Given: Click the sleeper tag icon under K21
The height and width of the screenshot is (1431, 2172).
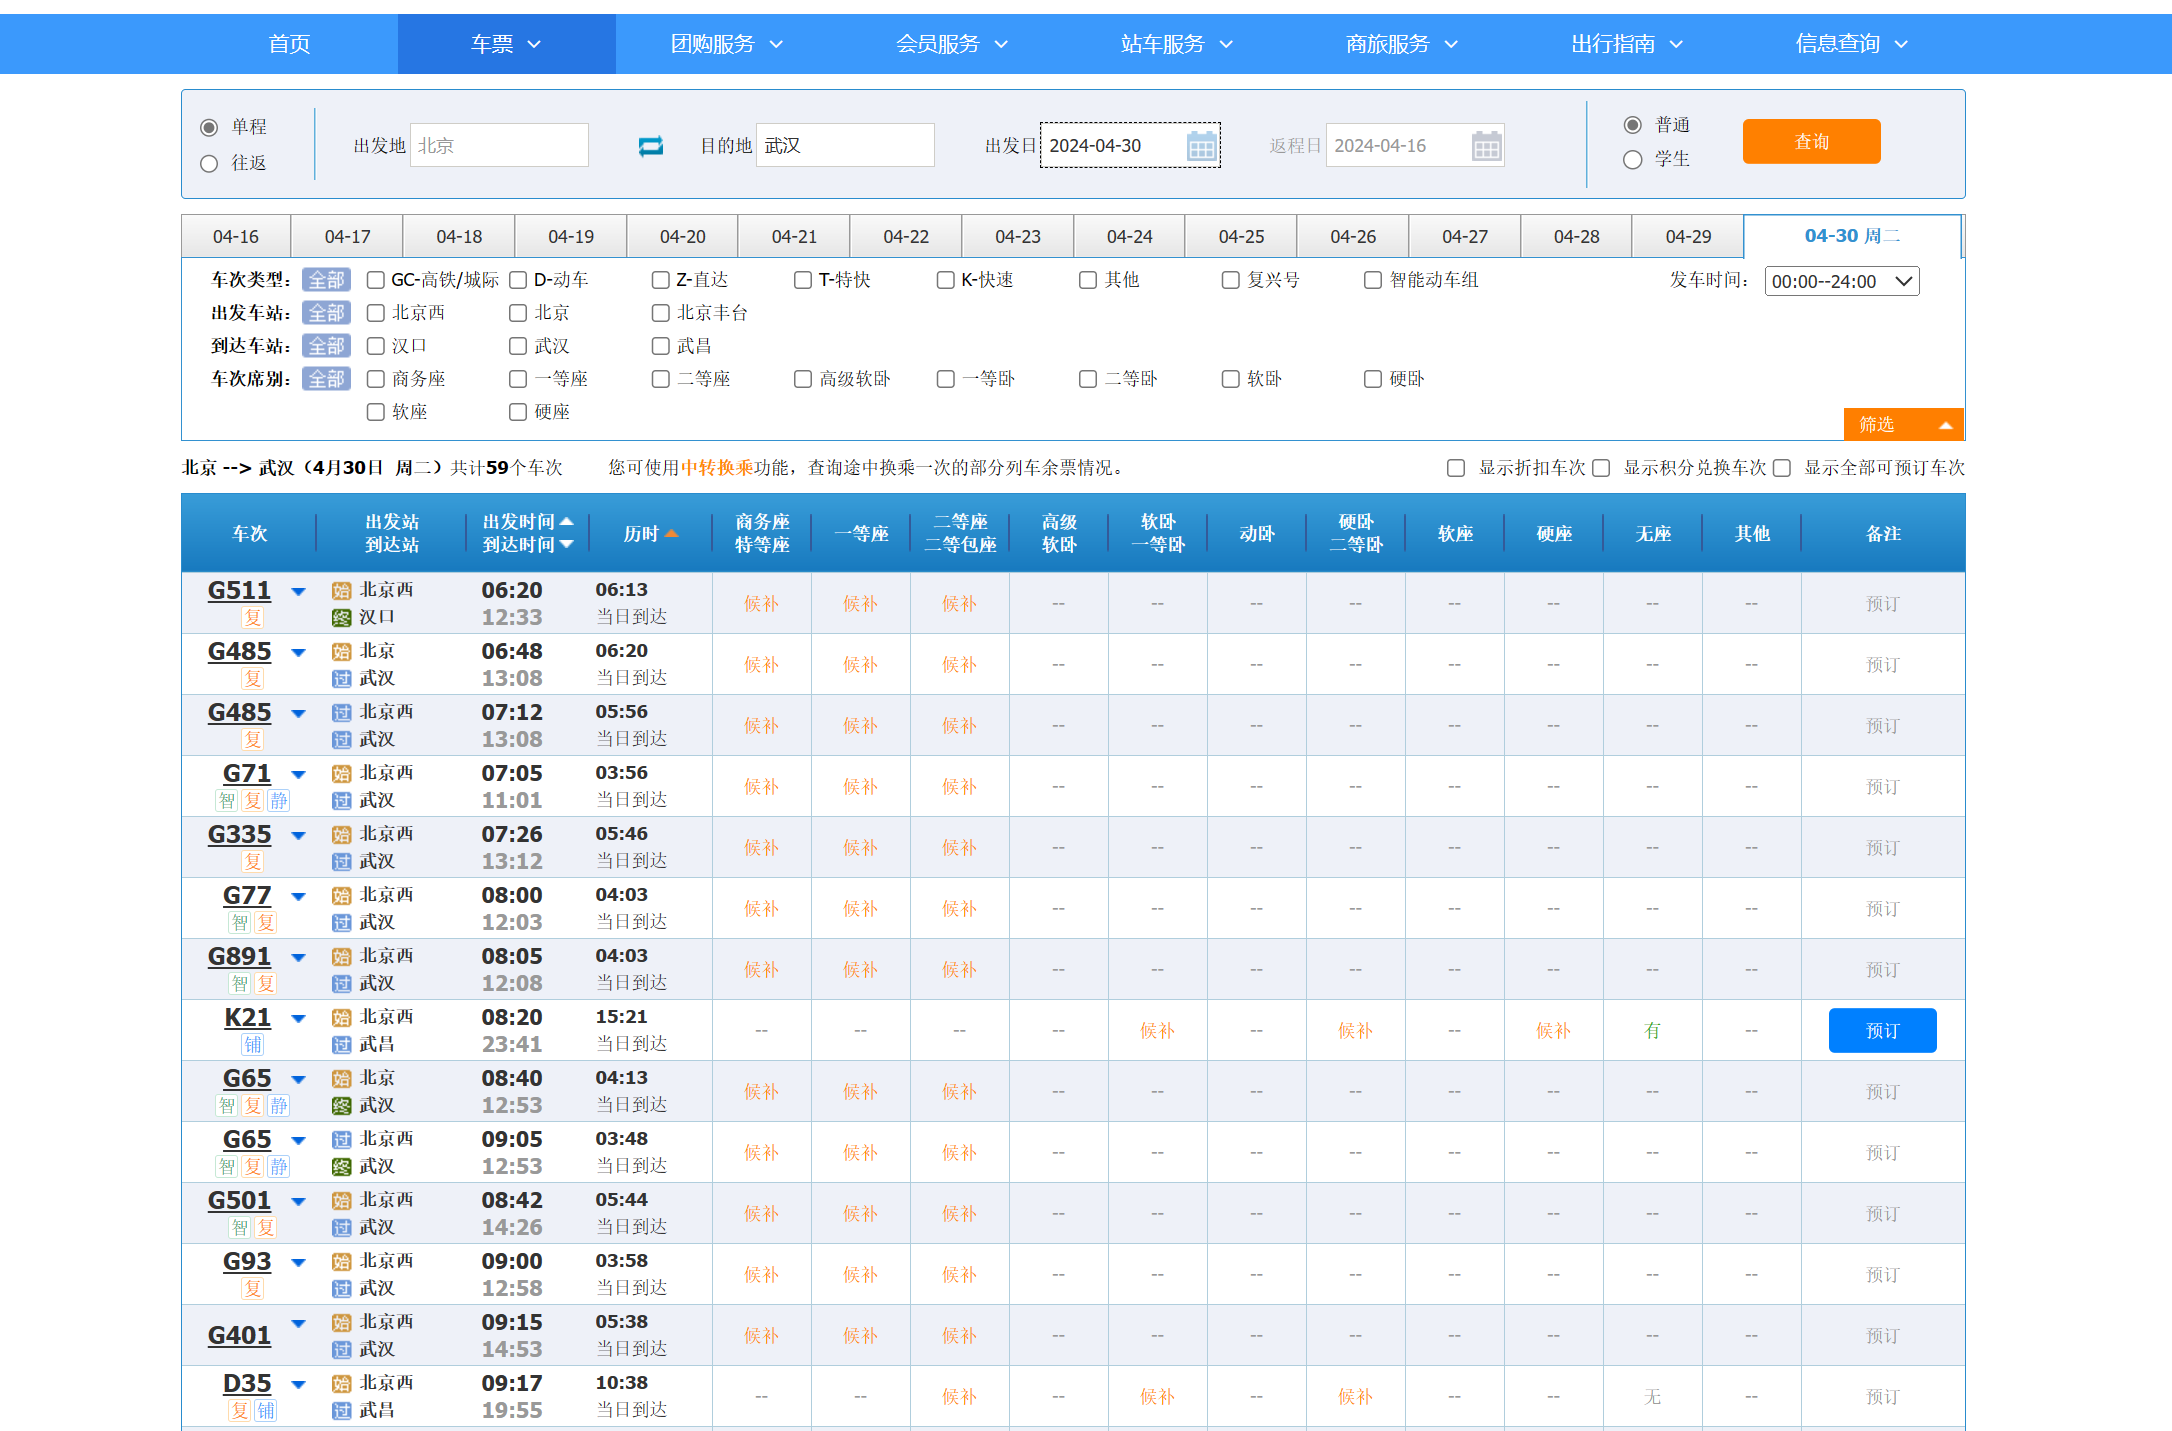Looking at the screenshot, I should tap(253, 1044).
